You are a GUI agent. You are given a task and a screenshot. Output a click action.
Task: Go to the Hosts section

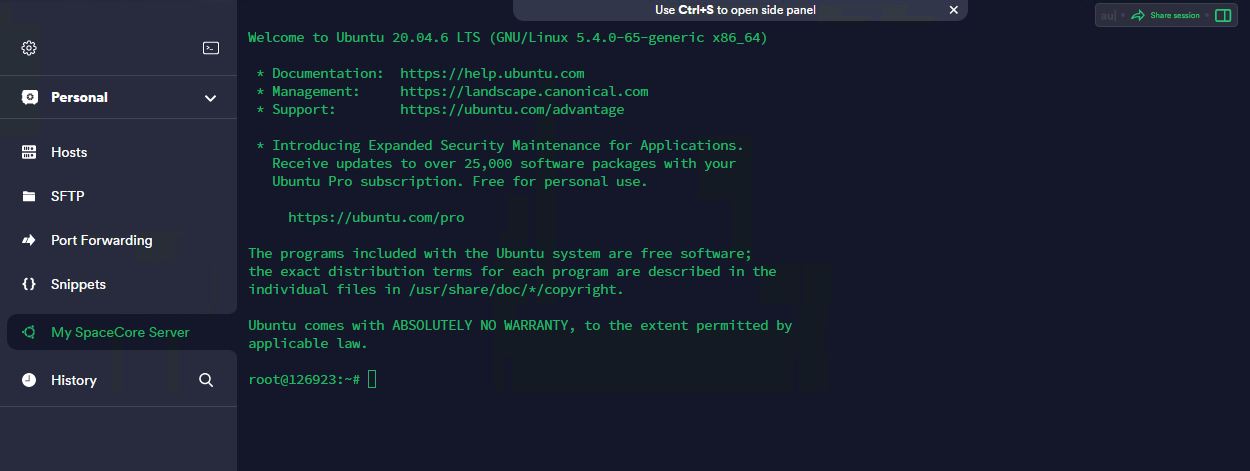coord(69,152)
